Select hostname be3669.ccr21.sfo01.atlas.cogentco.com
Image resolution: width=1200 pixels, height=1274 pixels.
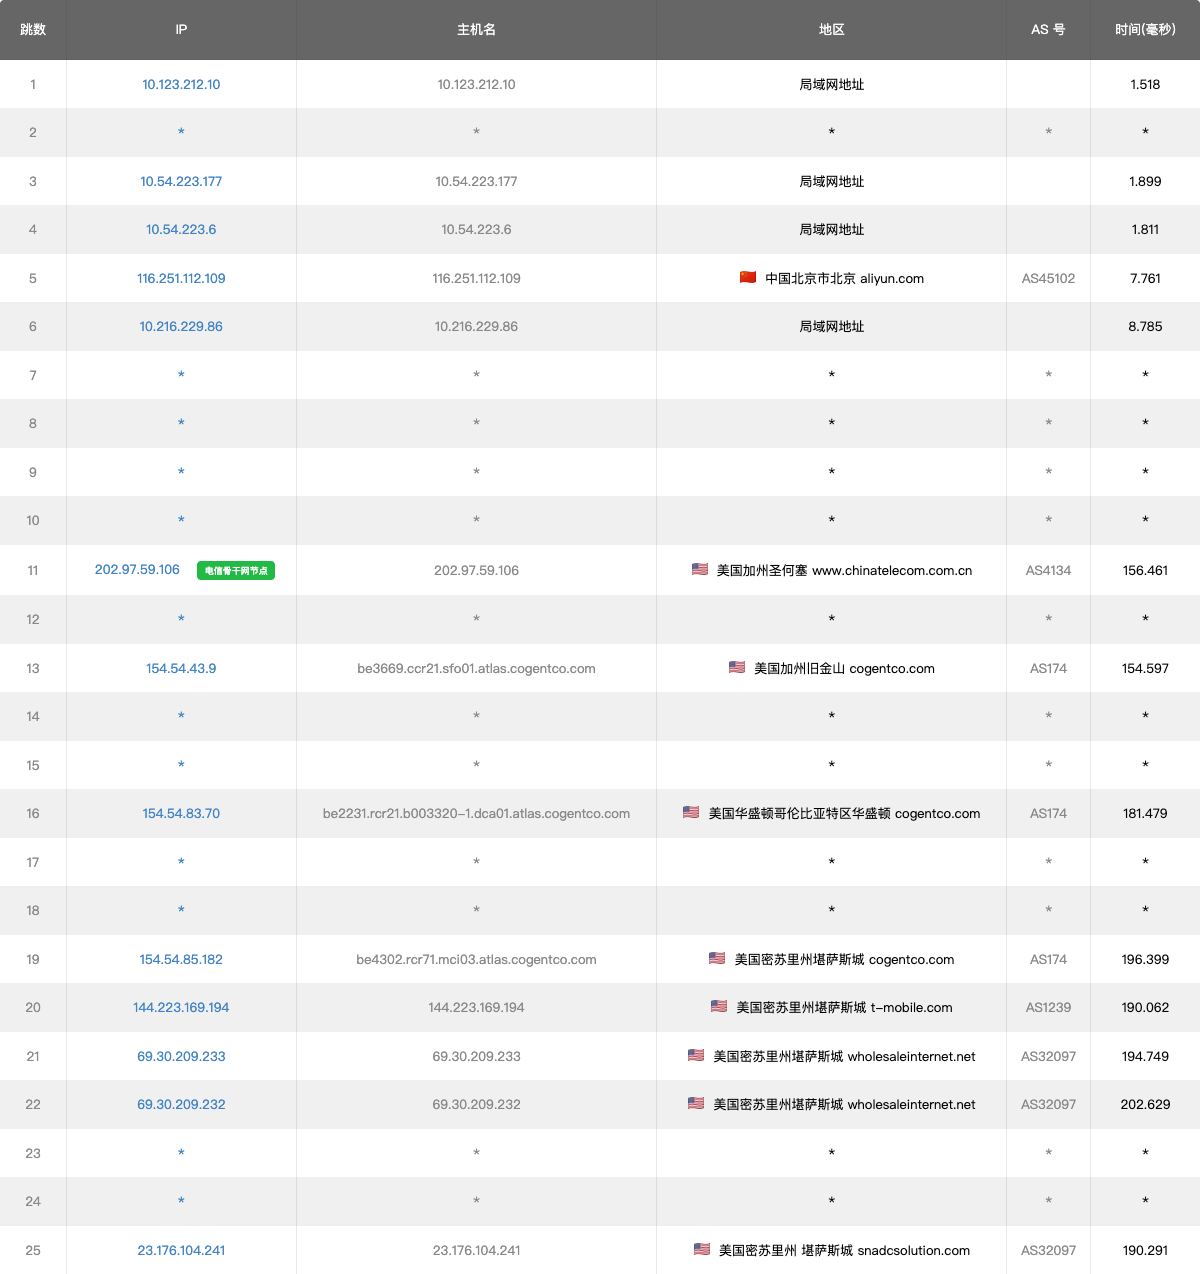click(476, 669)
